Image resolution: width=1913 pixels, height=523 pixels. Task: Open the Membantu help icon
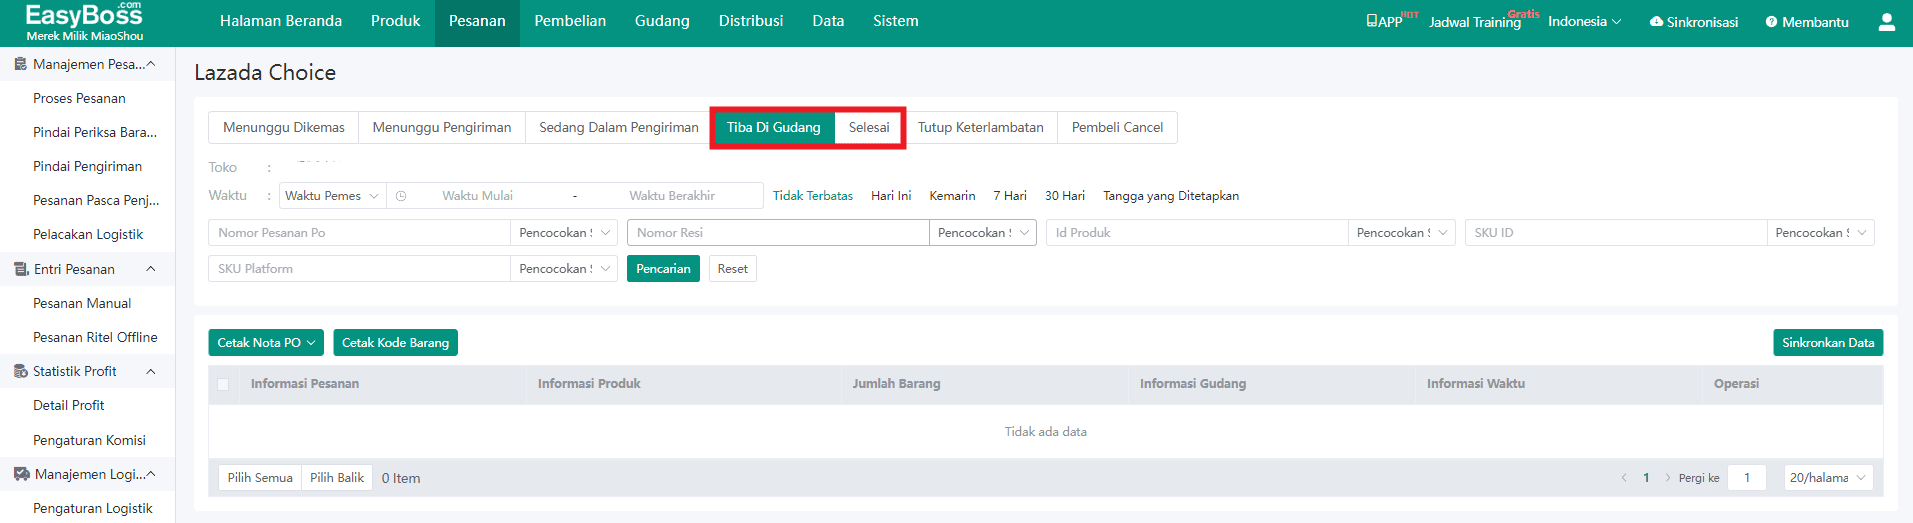point(1771,22)
